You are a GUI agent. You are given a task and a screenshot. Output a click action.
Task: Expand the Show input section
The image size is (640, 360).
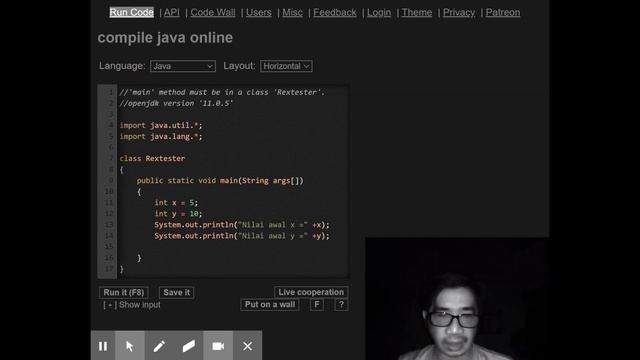pyautogui.click(x=131, y=305)
